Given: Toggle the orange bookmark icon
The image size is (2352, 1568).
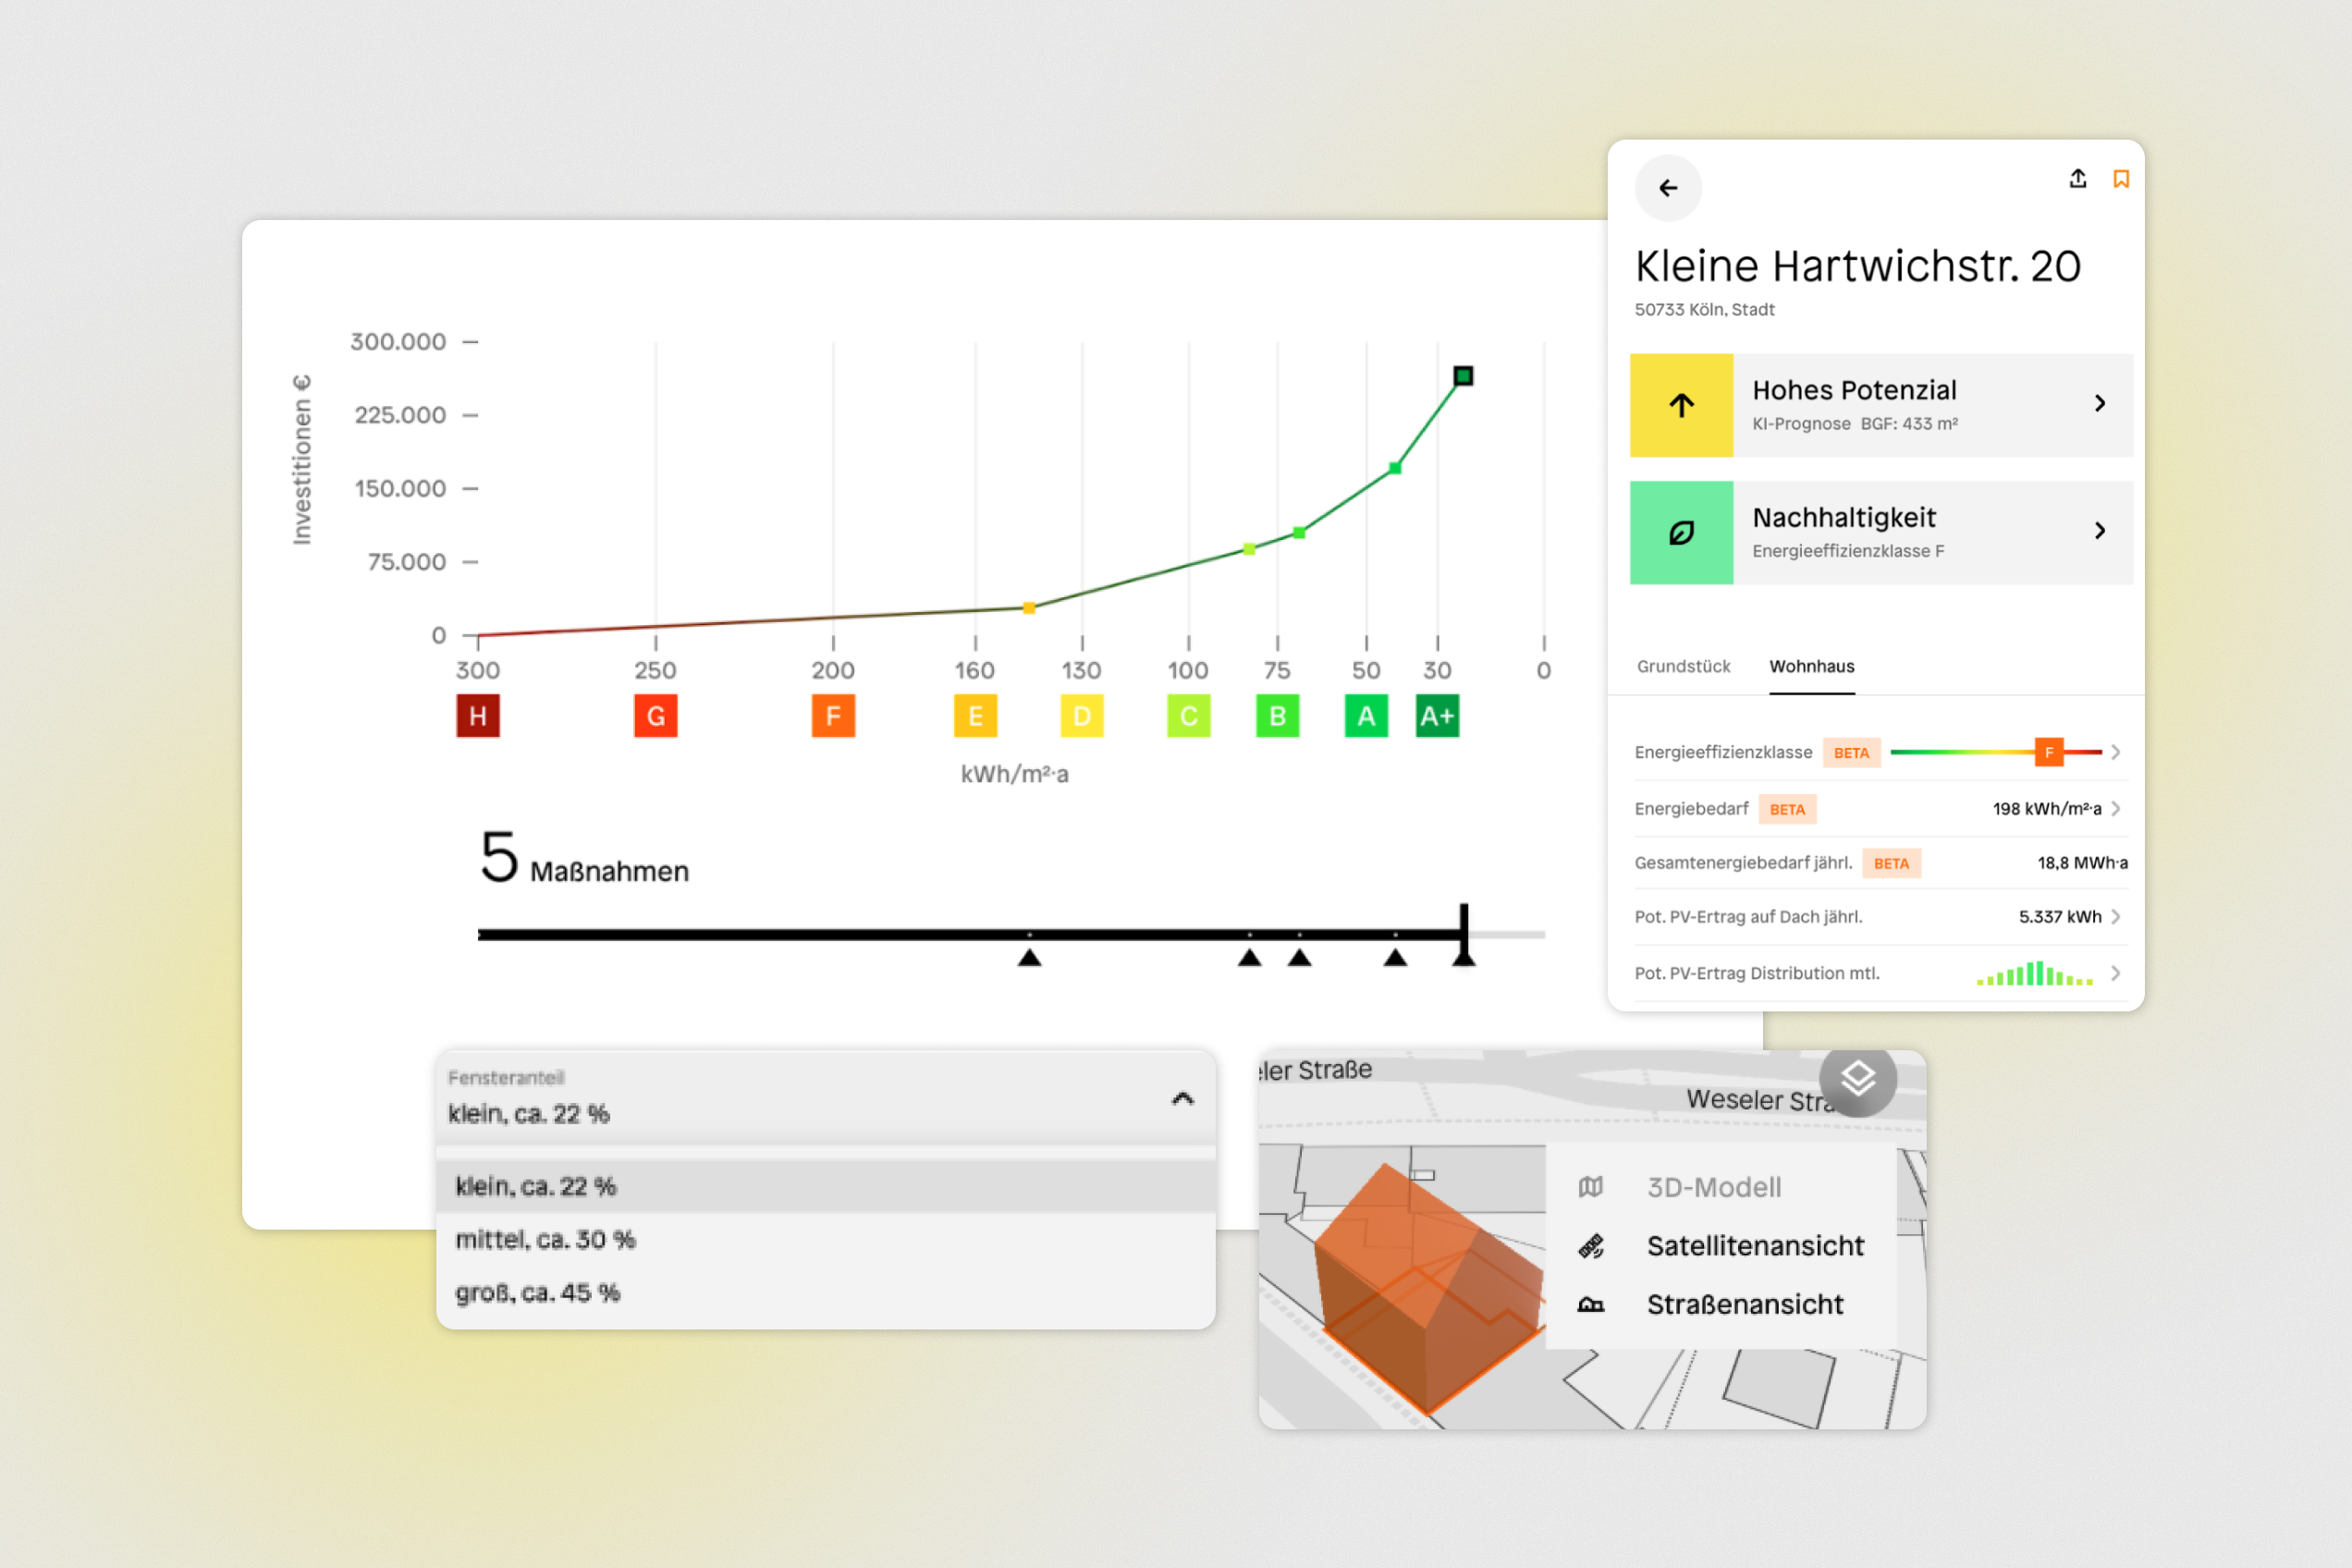Looking at the screenshot, I should pyautogui.click(x=2120, y=179).
